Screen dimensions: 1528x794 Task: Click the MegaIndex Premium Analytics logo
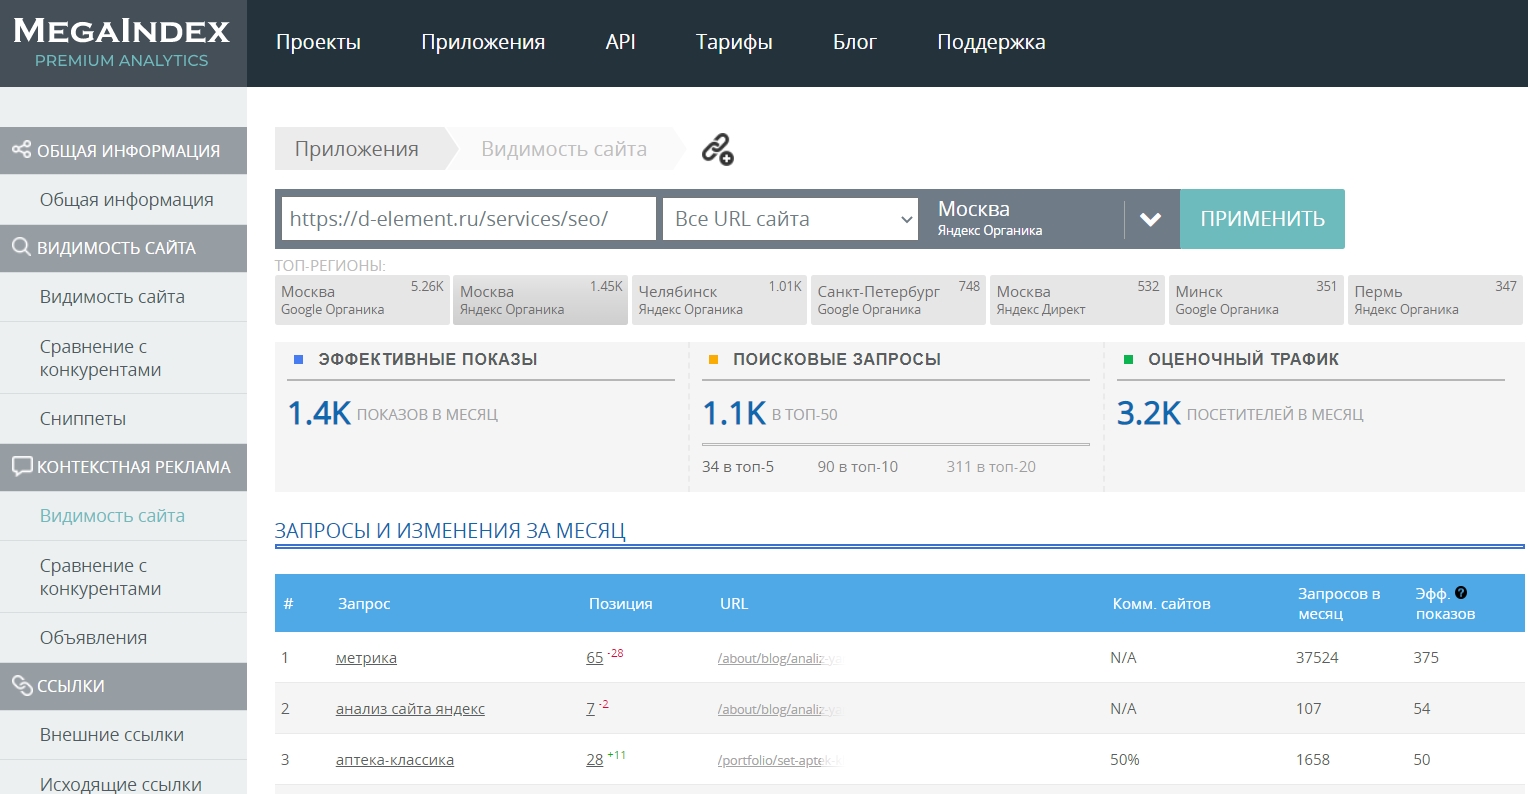[x=122, y=43]
